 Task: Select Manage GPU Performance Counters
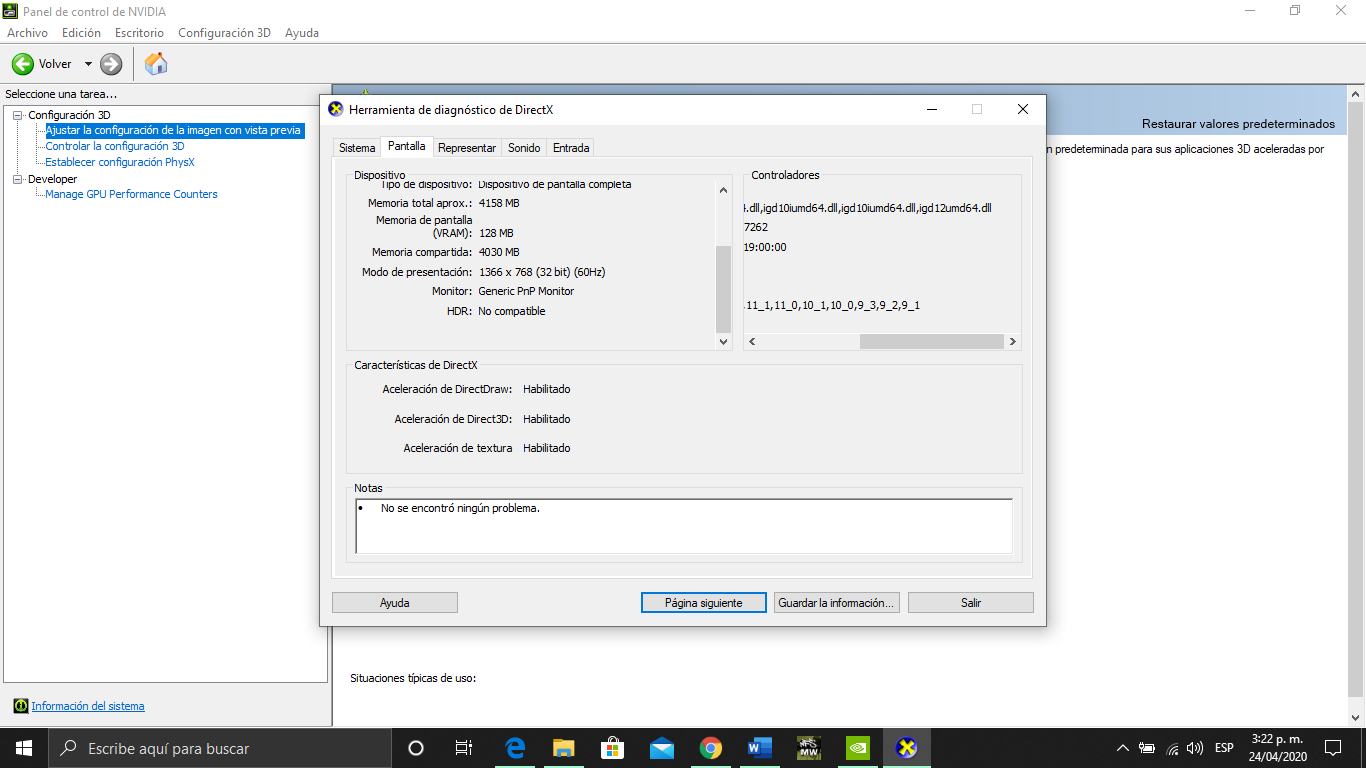coord(131,194)
